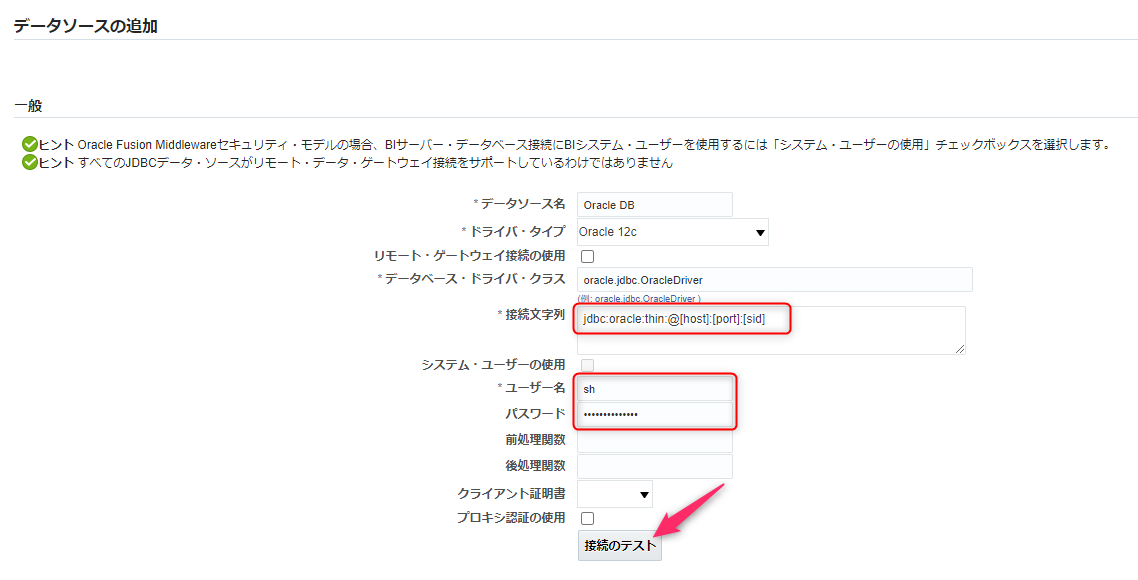This screenshot has width=1138, height=580.
Task: Click the 一般 section heading
Action: pyautogui.click(x=28, y=106)
